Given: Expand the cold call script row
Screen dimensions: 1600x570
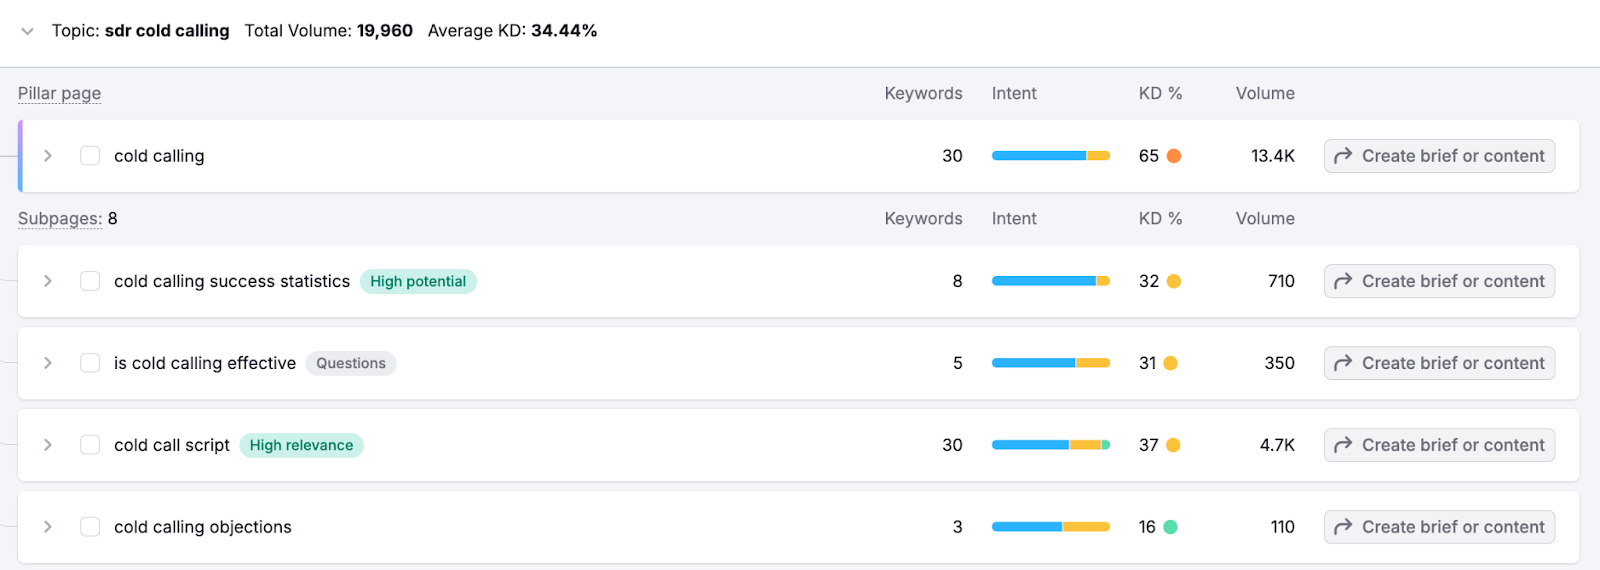Looking at the screenshot, I should (47, 445).
